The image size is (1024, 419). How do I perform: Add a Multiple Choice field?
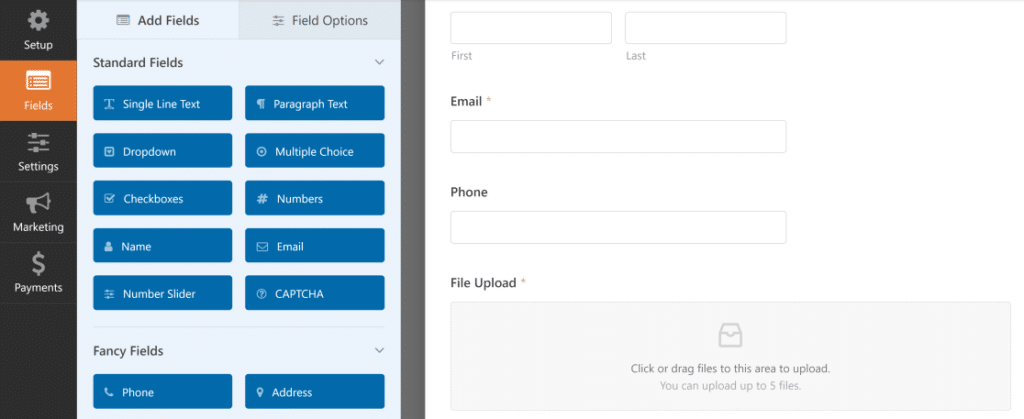coord(314,152)
